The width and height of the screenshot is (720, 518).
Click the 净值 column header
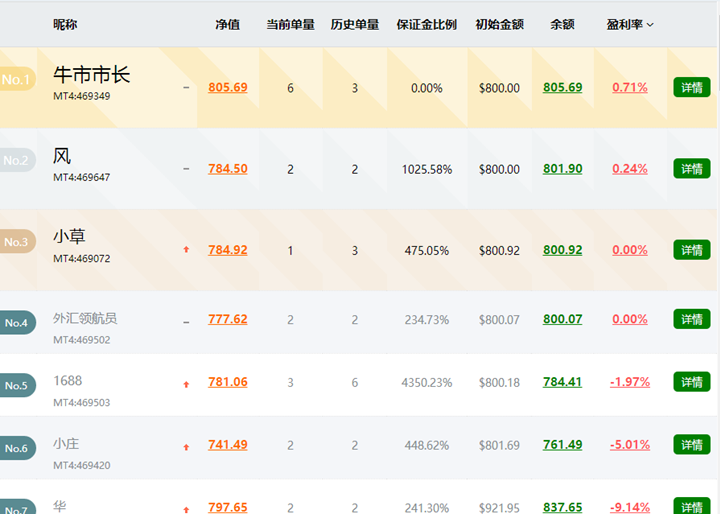[227, 24]
